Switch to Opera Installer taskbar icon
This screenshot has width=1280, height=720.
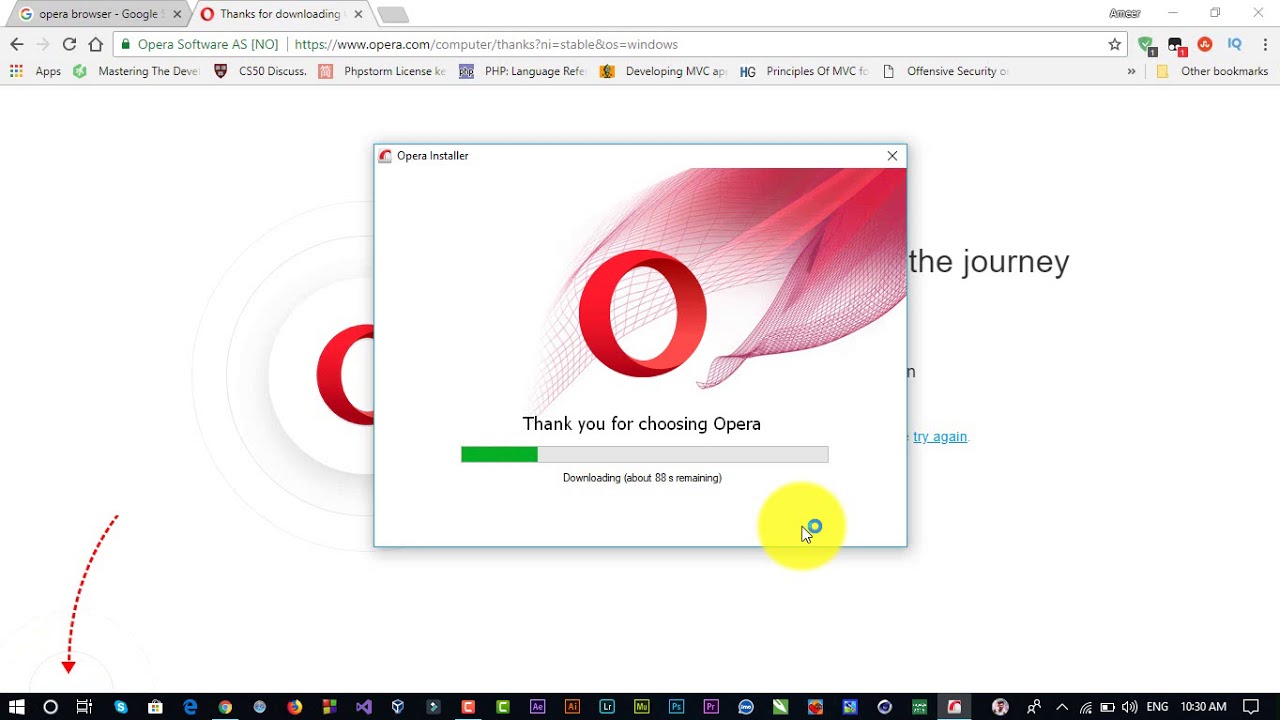(x=954, y=707)
